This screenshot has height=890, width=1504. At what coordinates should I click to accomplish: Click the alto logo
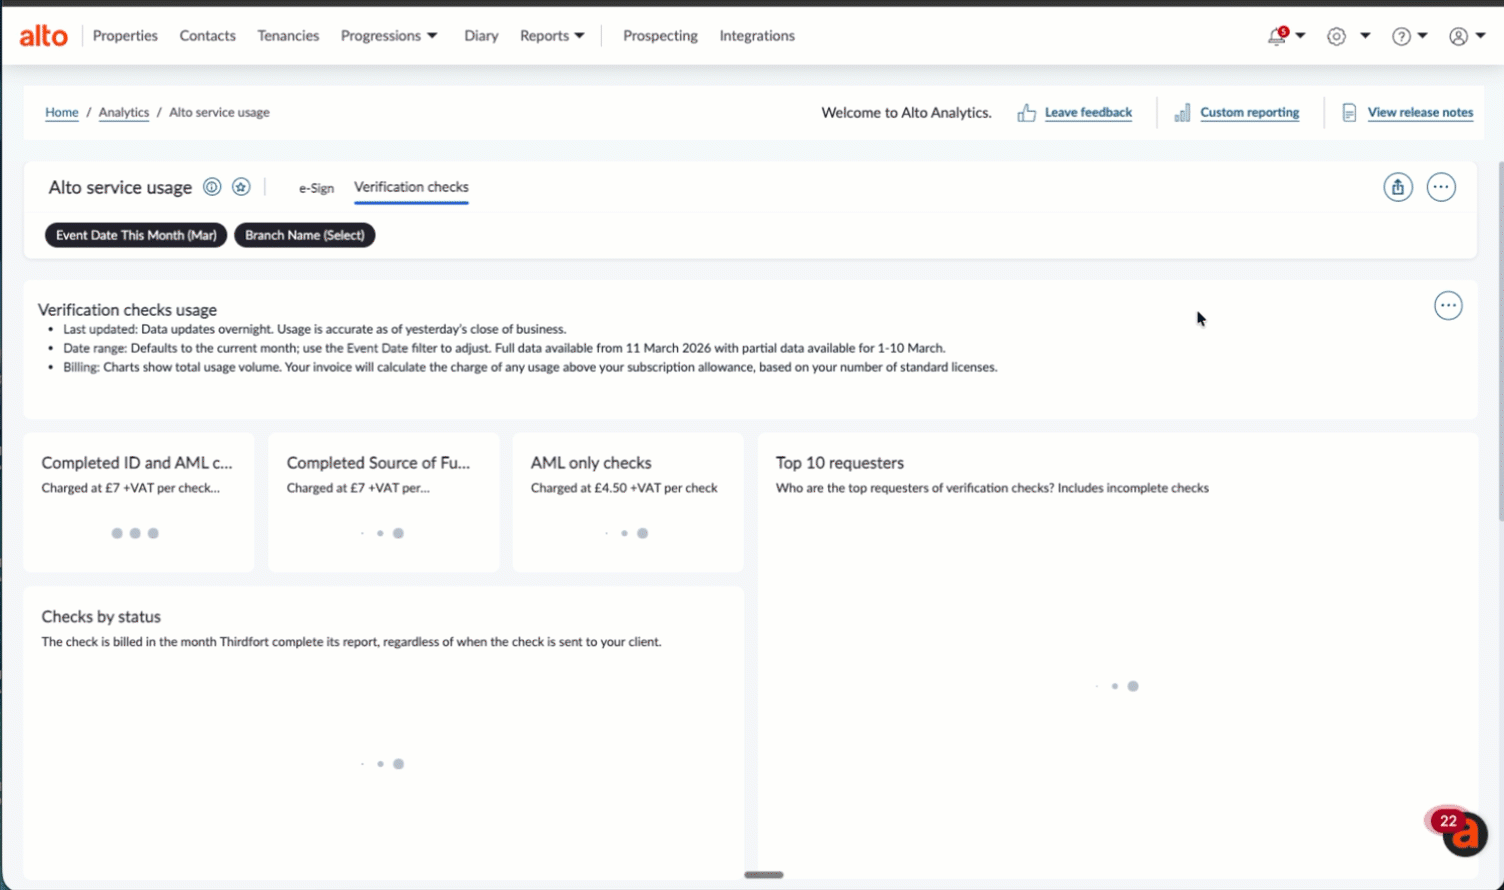click(x=44, y=36)
